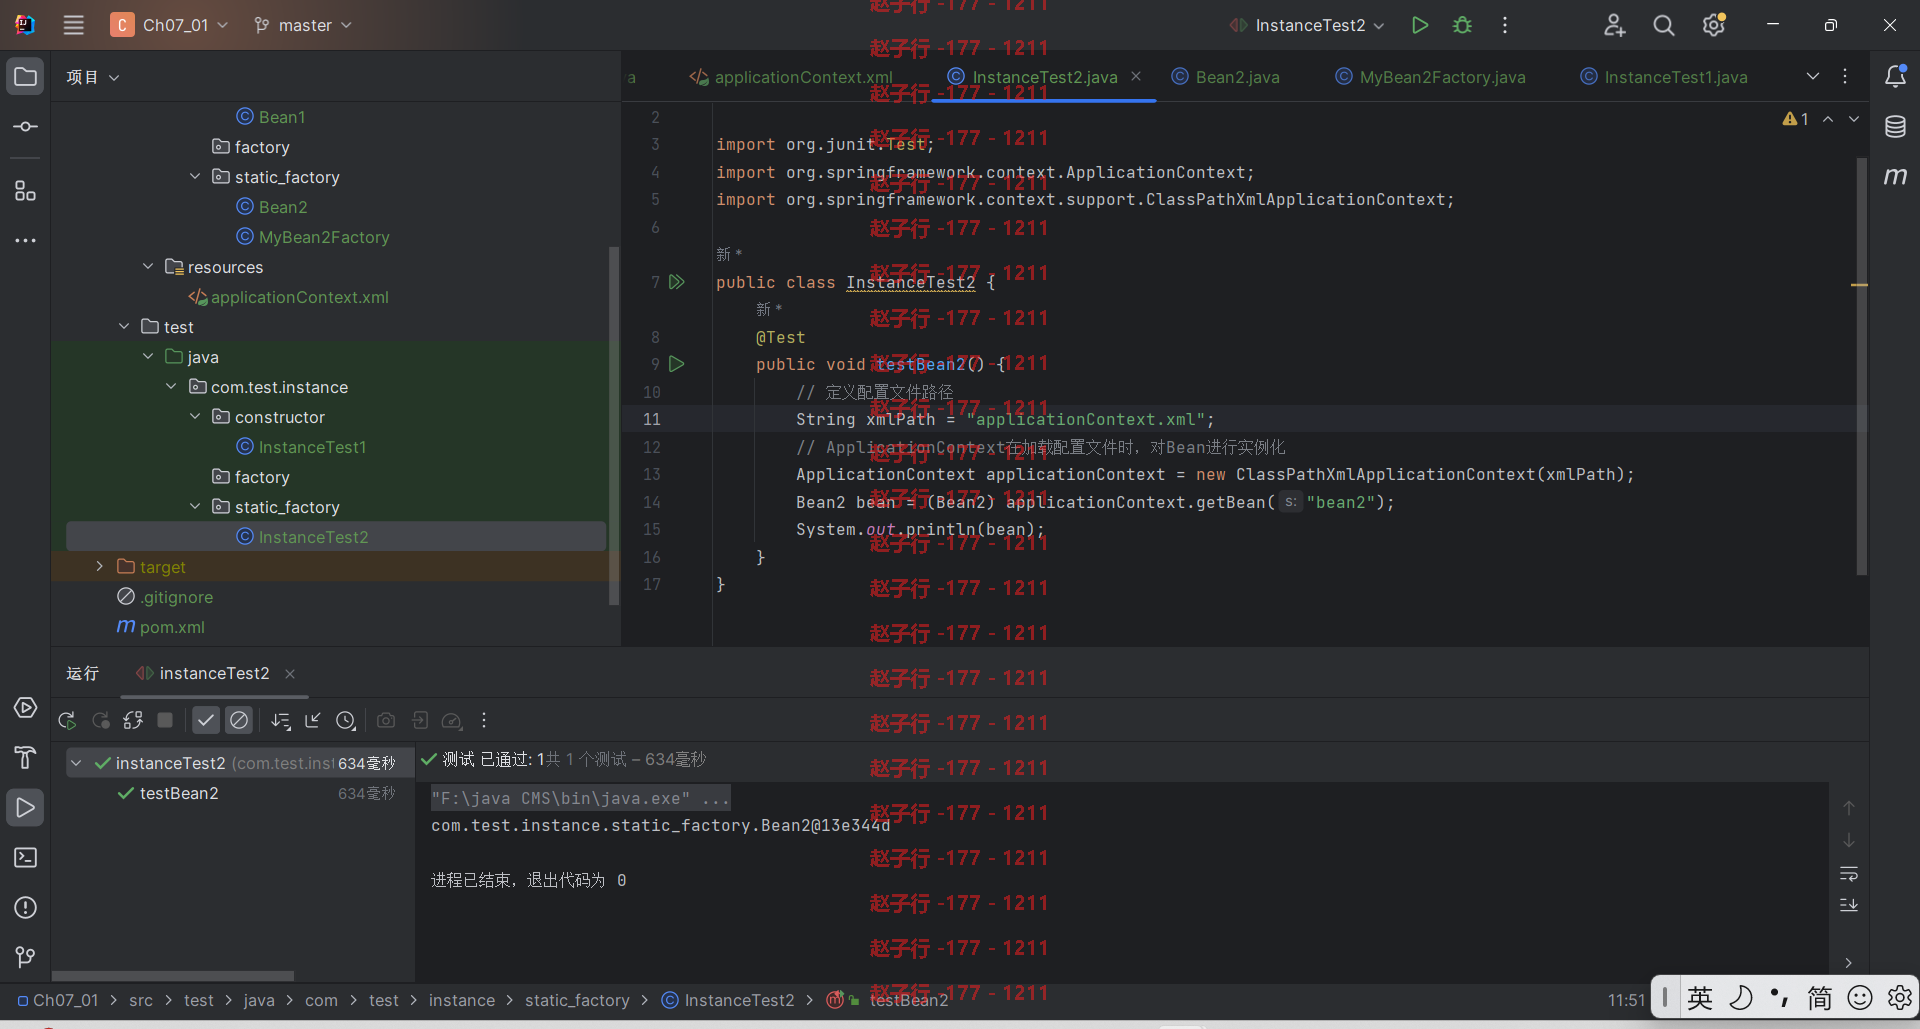Switch to MyBean2Factory.java tab
This screenshot has width=1920, height=1029.
tap(1431, 77)
